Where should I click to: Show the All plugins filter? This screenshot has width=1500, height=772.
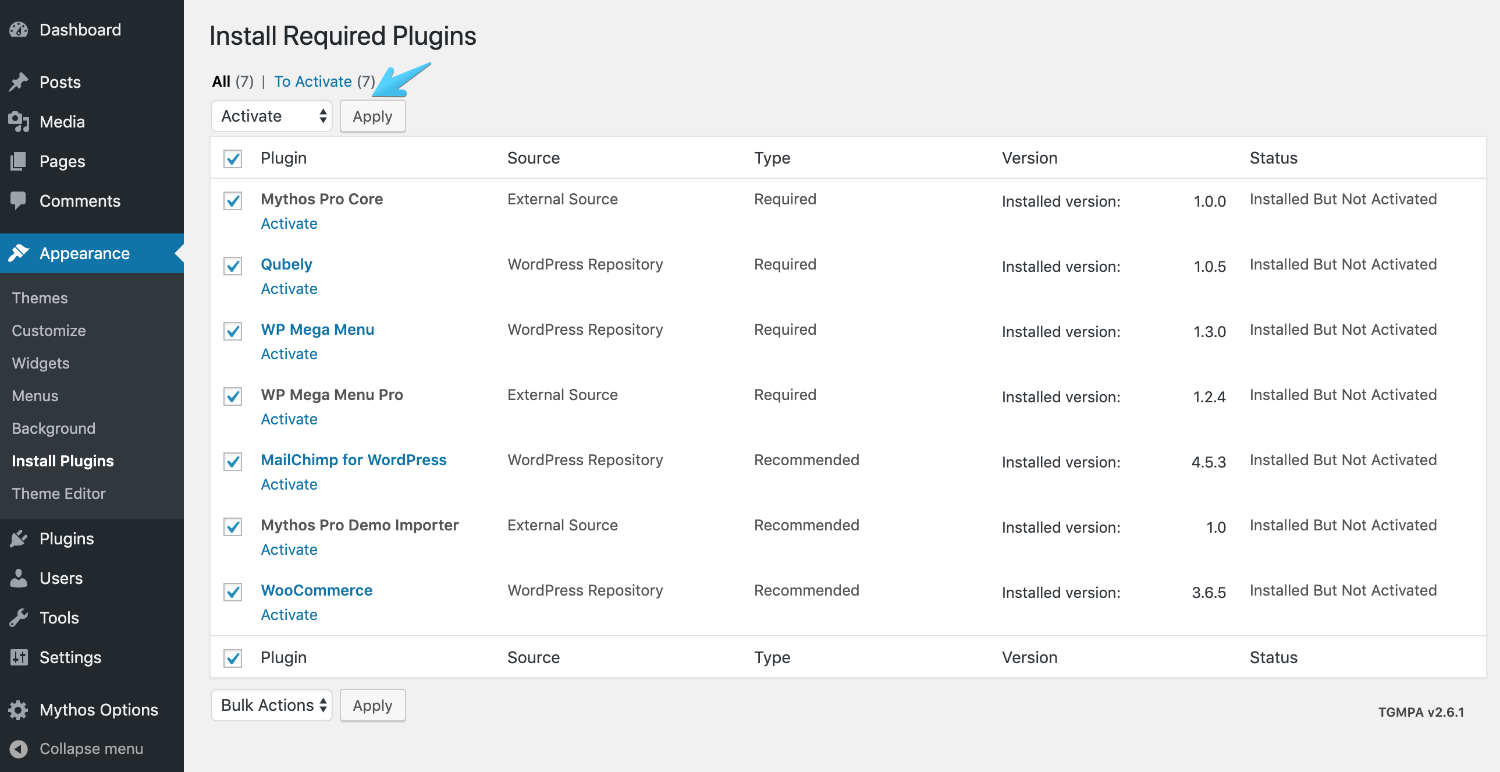[222, 82]
